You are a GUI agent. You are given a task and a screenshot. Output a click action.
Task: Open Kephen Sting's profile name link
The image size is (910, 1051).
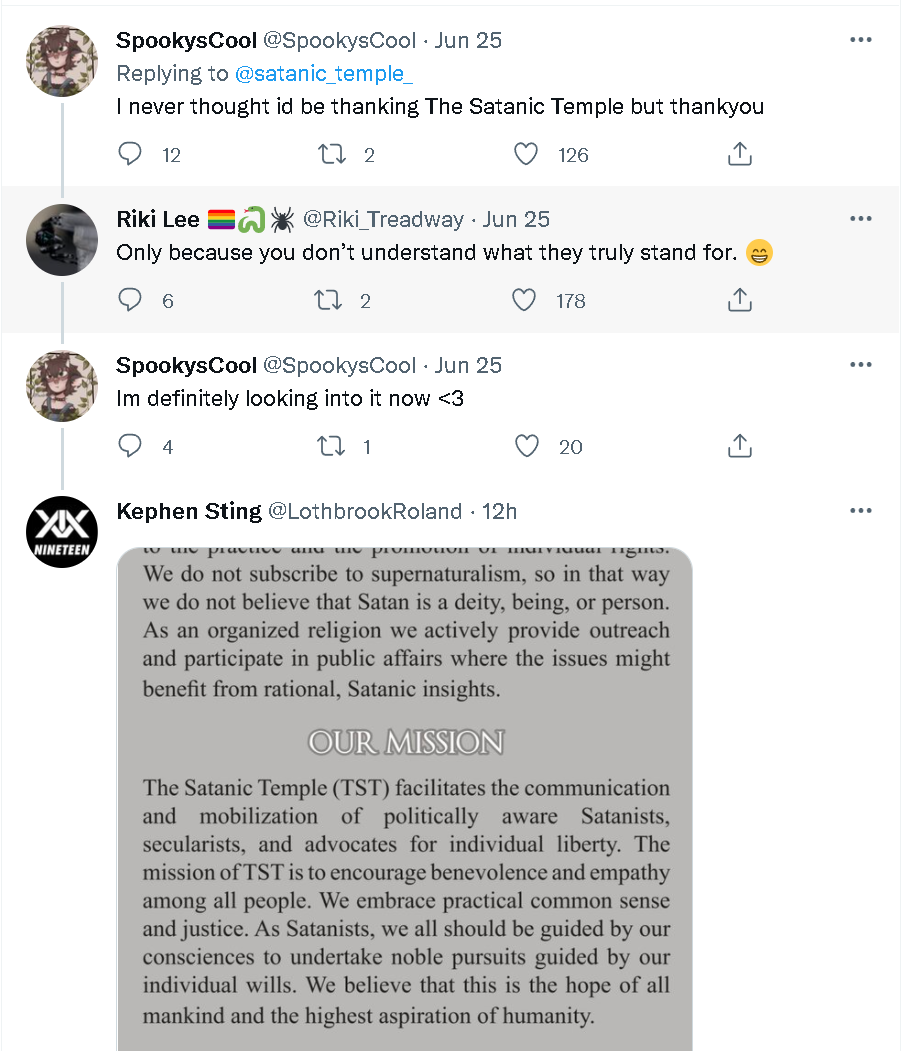click(189, 511)
